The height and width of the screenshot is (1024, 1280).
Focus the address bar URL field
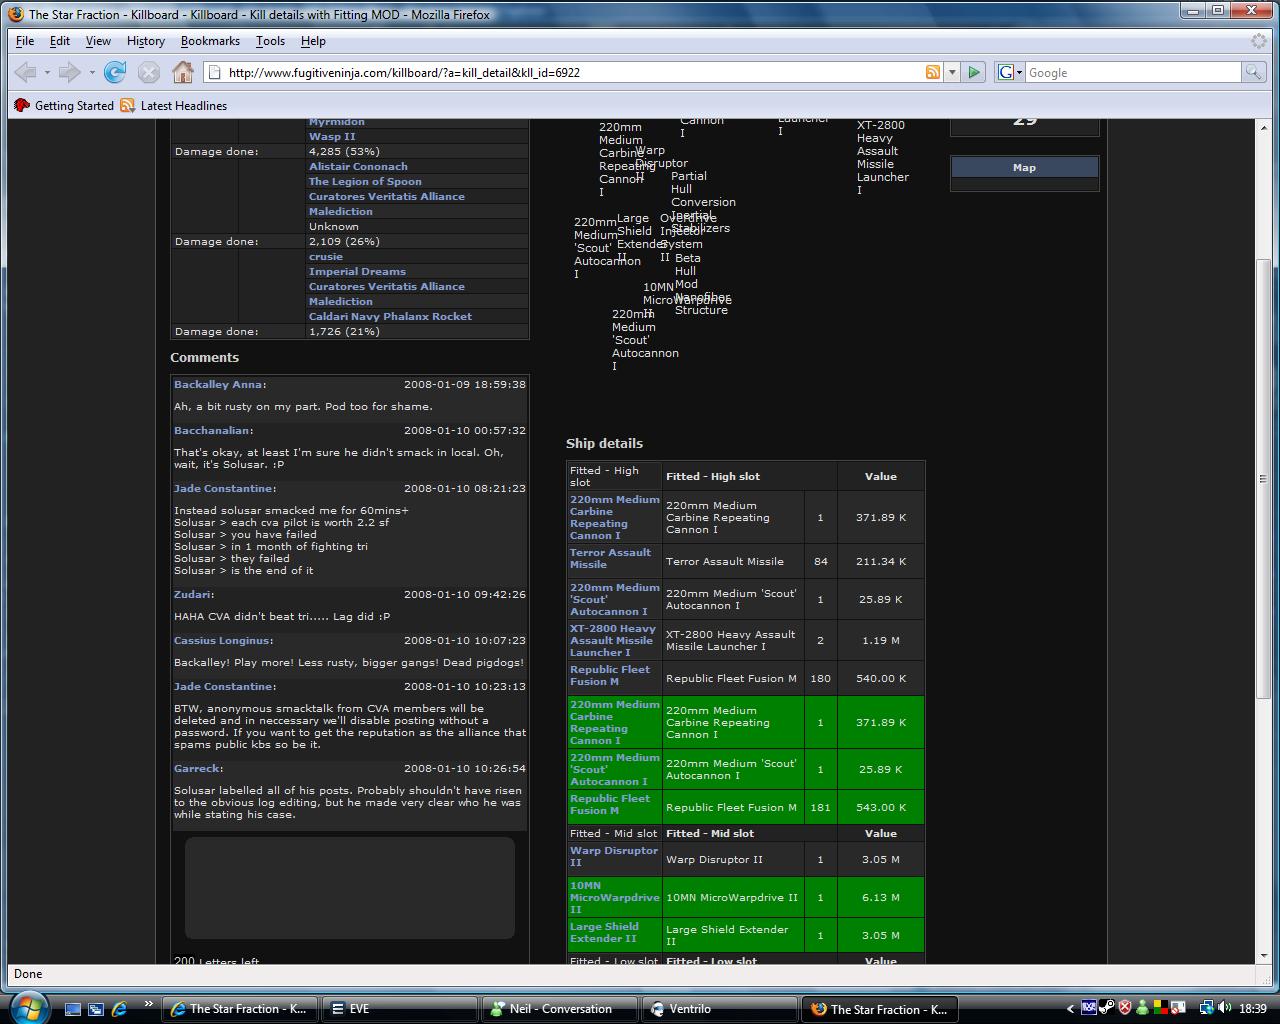click(x=573, y=72)
